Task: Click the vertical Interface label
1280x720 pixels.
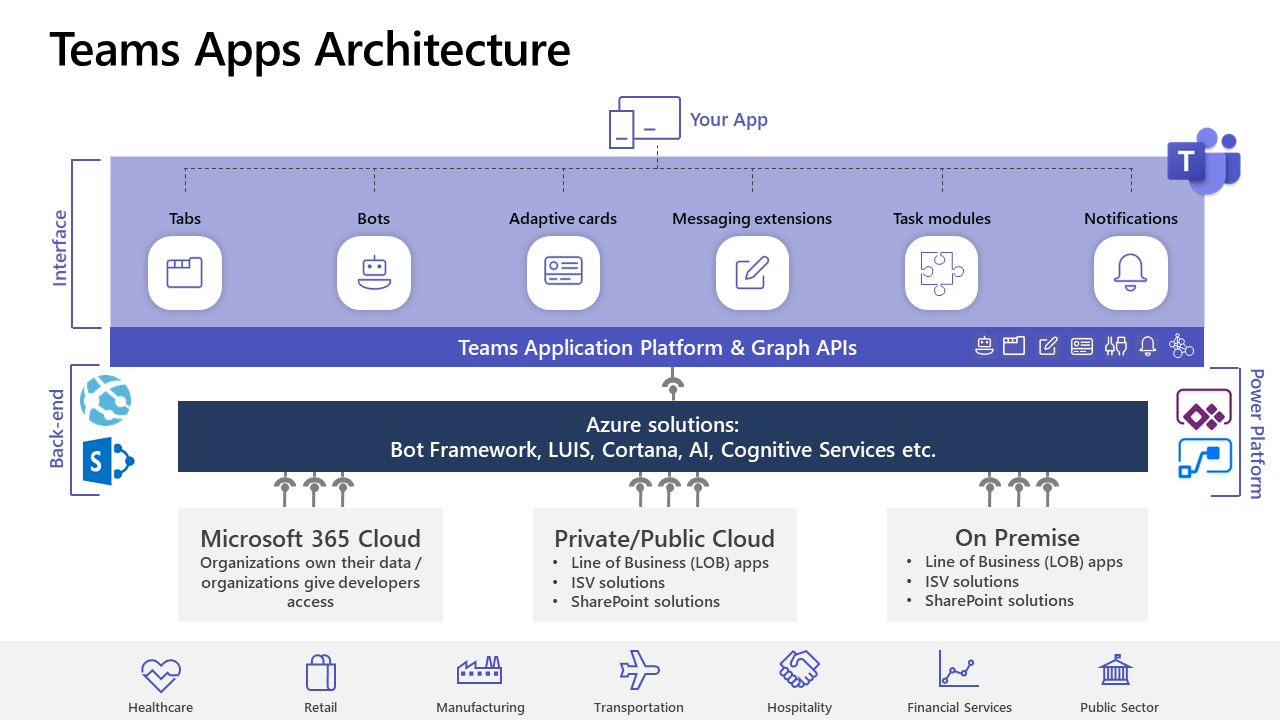Action: (x=60, y=247)
